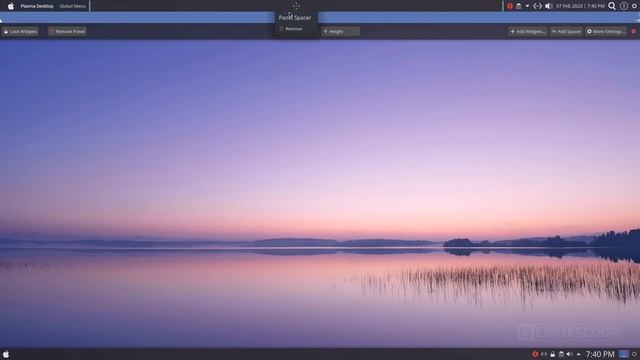Click Add Spacer button
Image resolution: width=640 pixels, height=360 pixels.
566,31
